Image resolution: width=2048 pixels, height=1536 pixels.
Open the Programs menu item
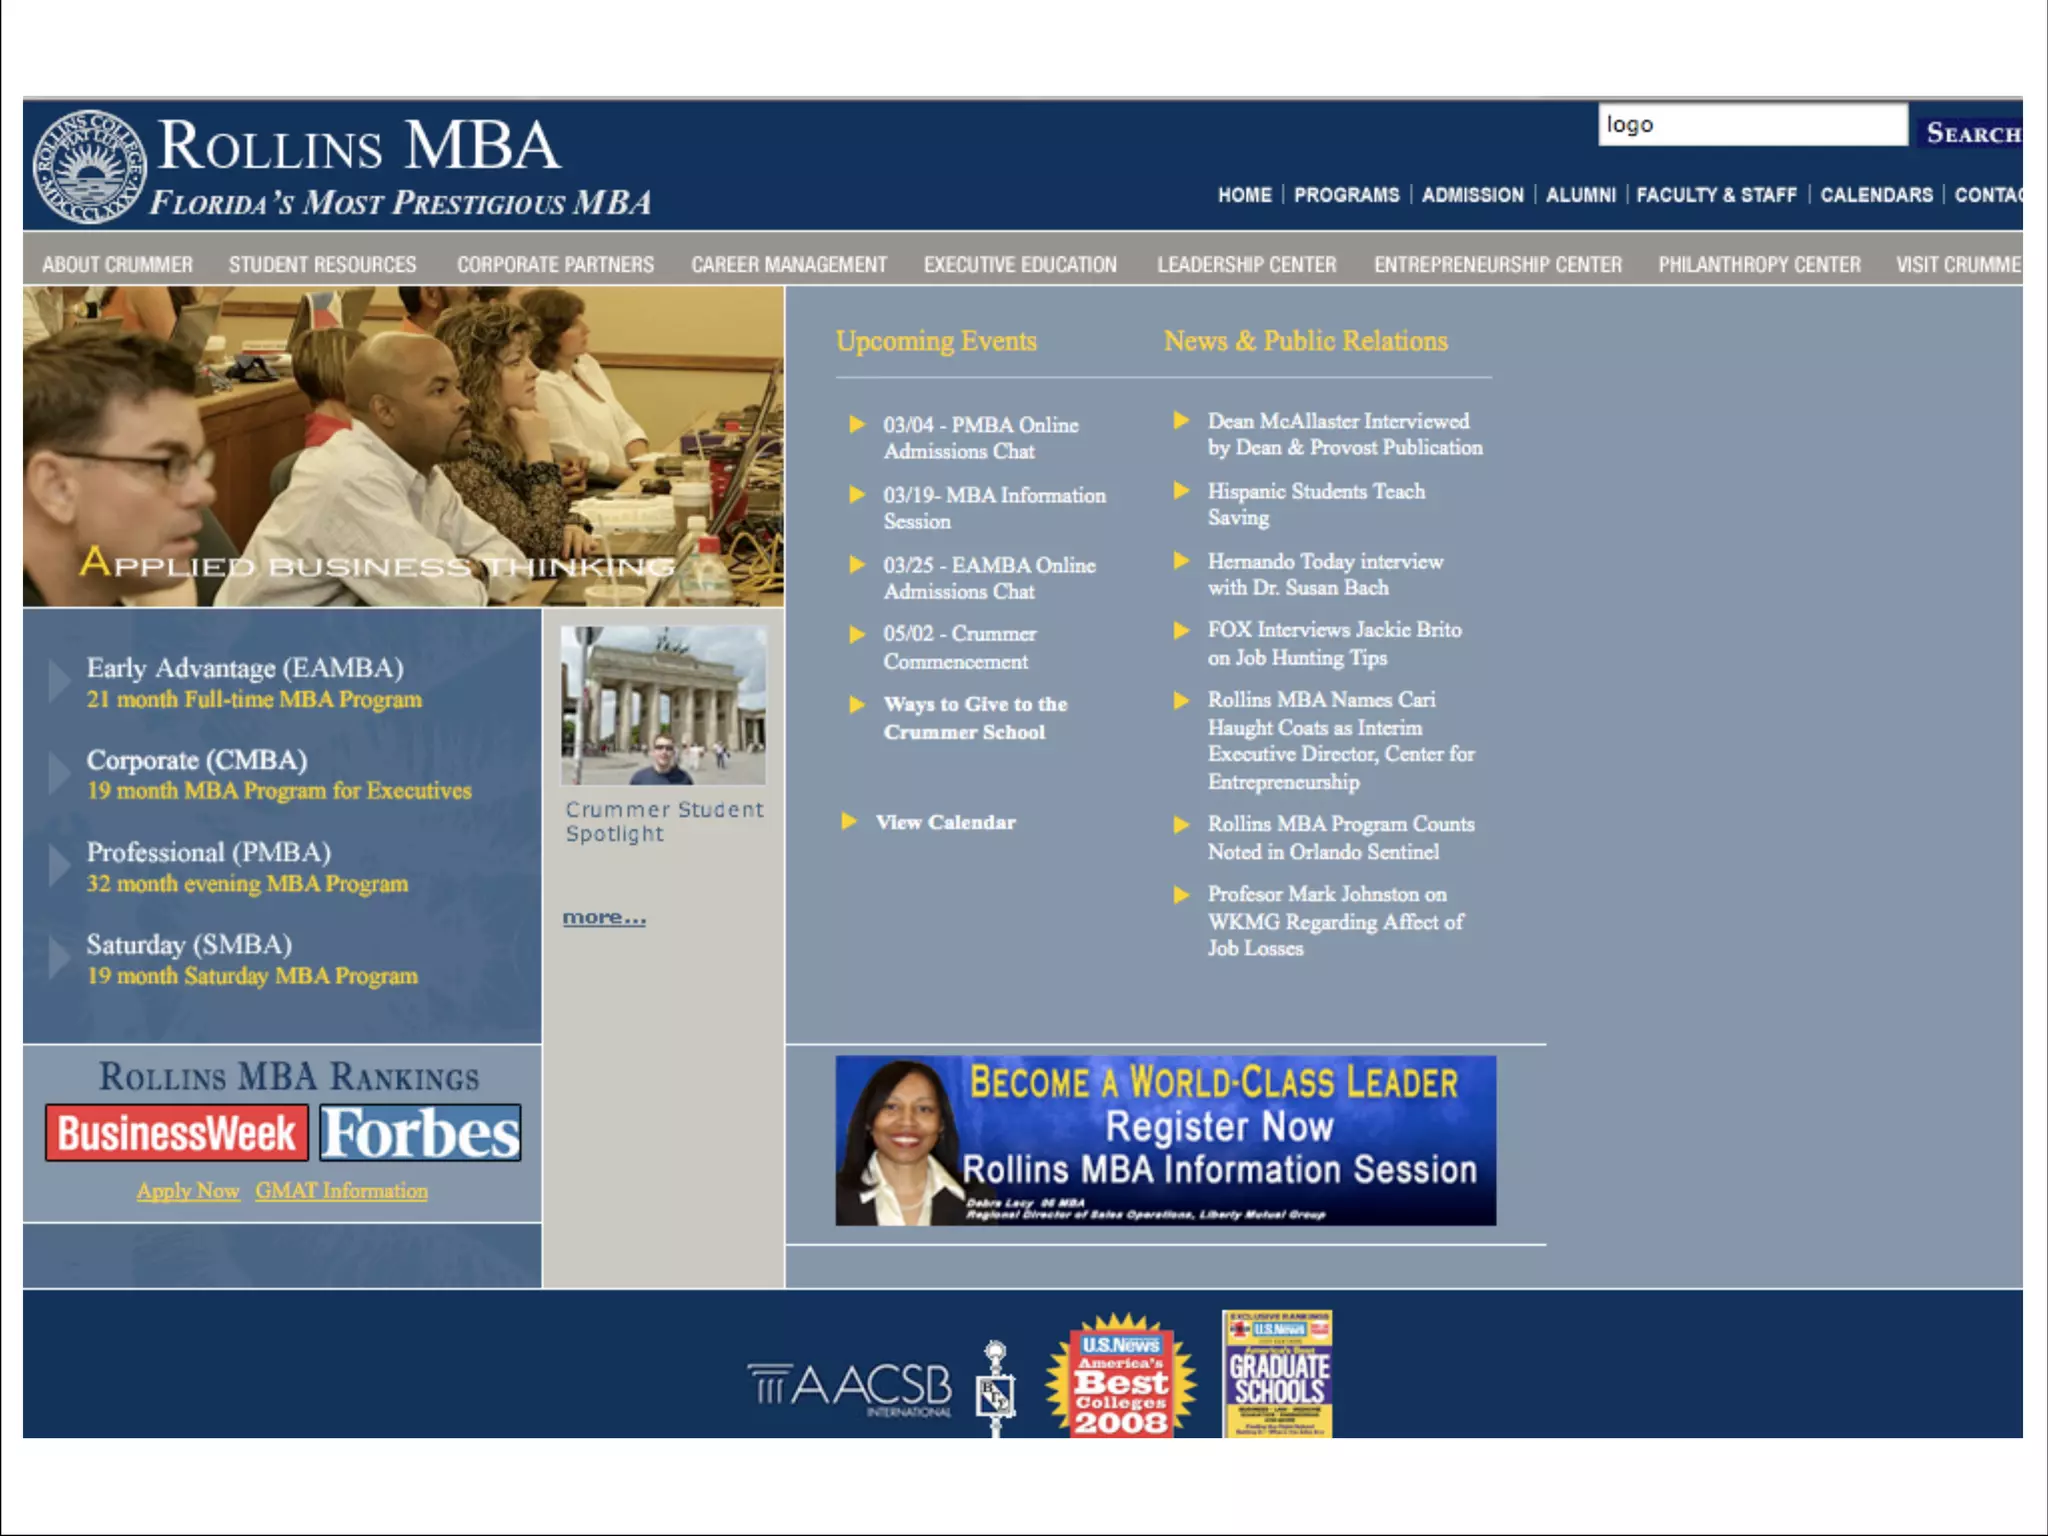click(1346, 195)
